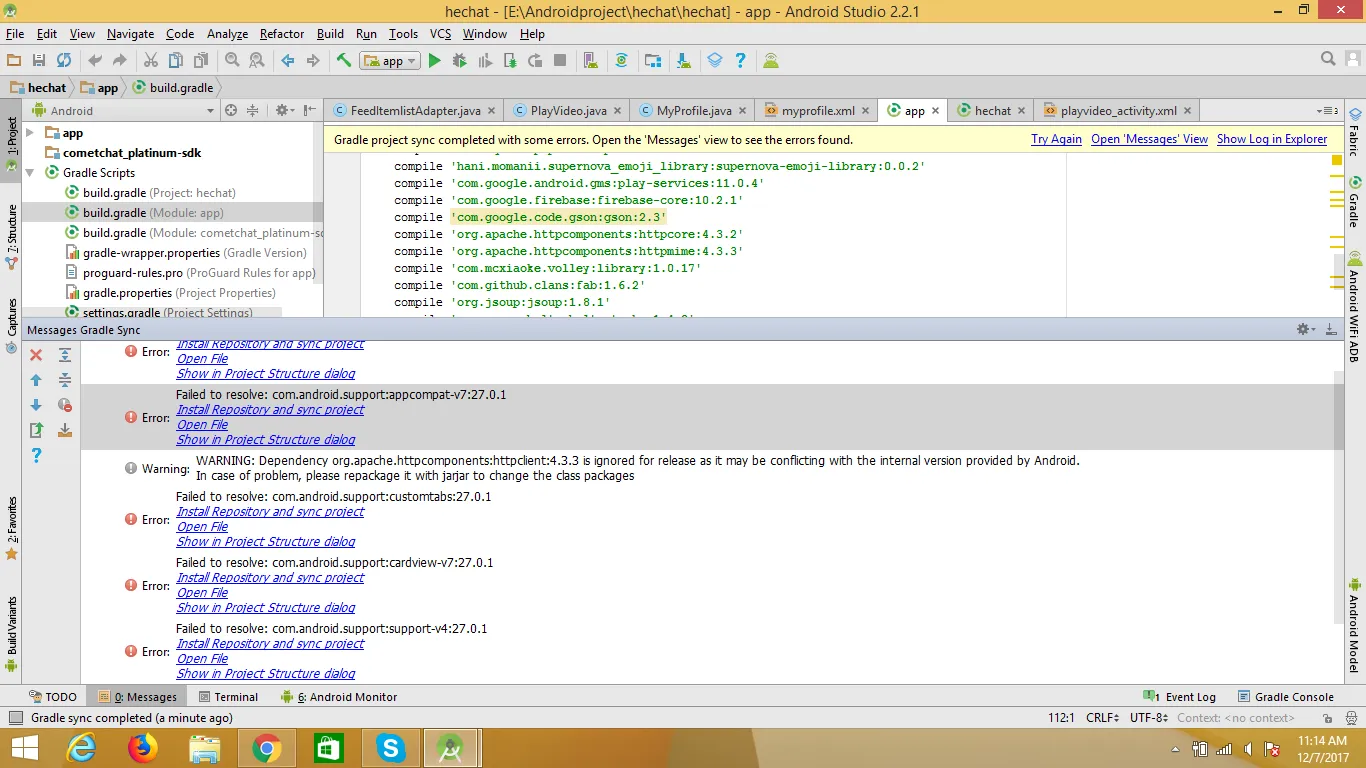This screenshot has width=1366, height=768.
Task: Click the Undo arrow in toolbar
Action: click(95, 61)
